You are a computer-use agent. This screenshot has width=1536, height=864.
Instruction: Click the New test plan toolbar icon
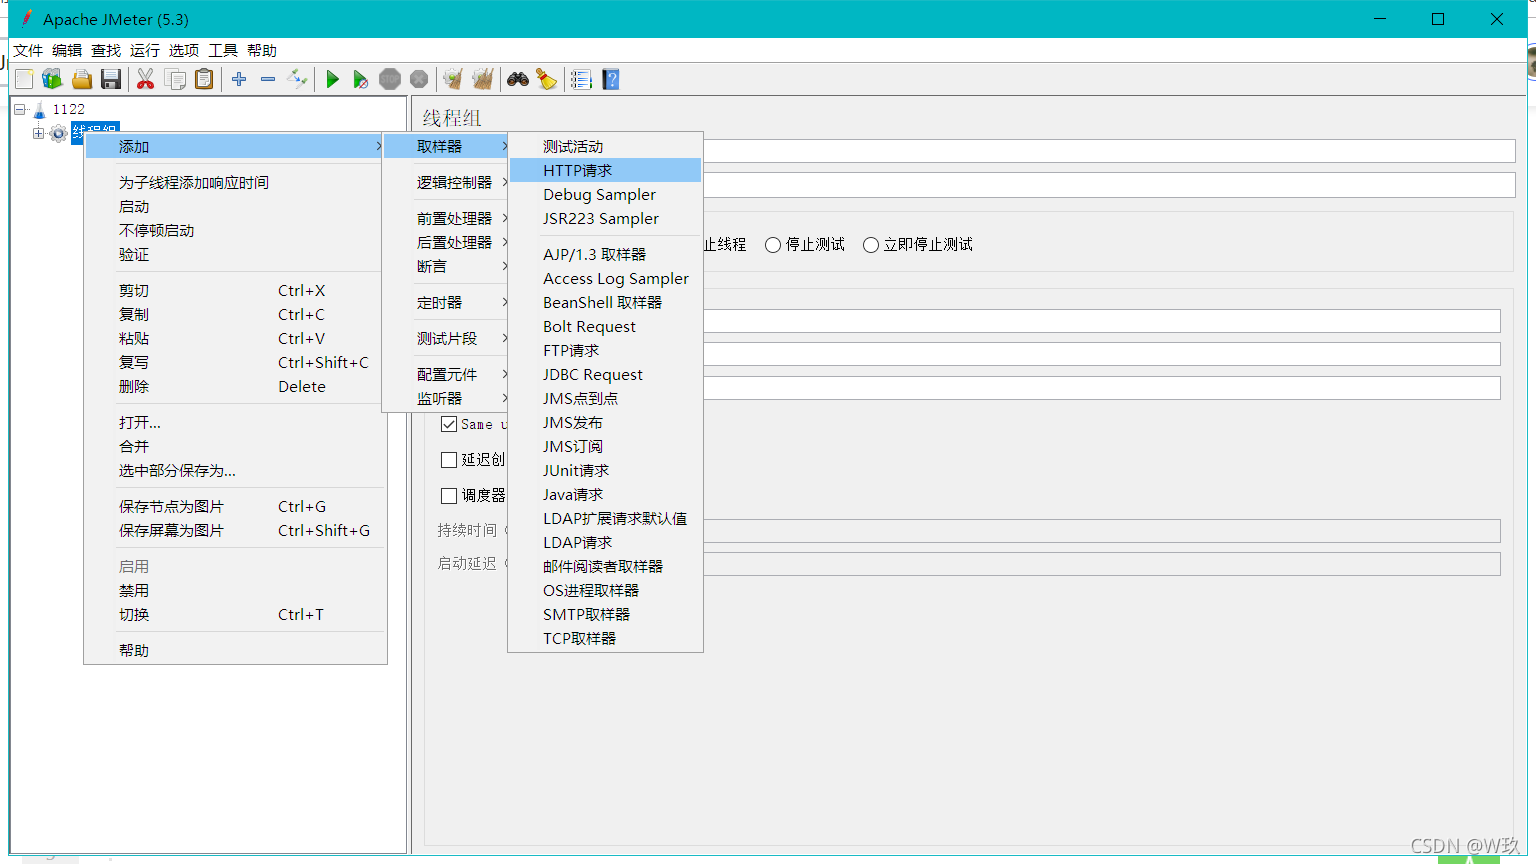(24, 79)
